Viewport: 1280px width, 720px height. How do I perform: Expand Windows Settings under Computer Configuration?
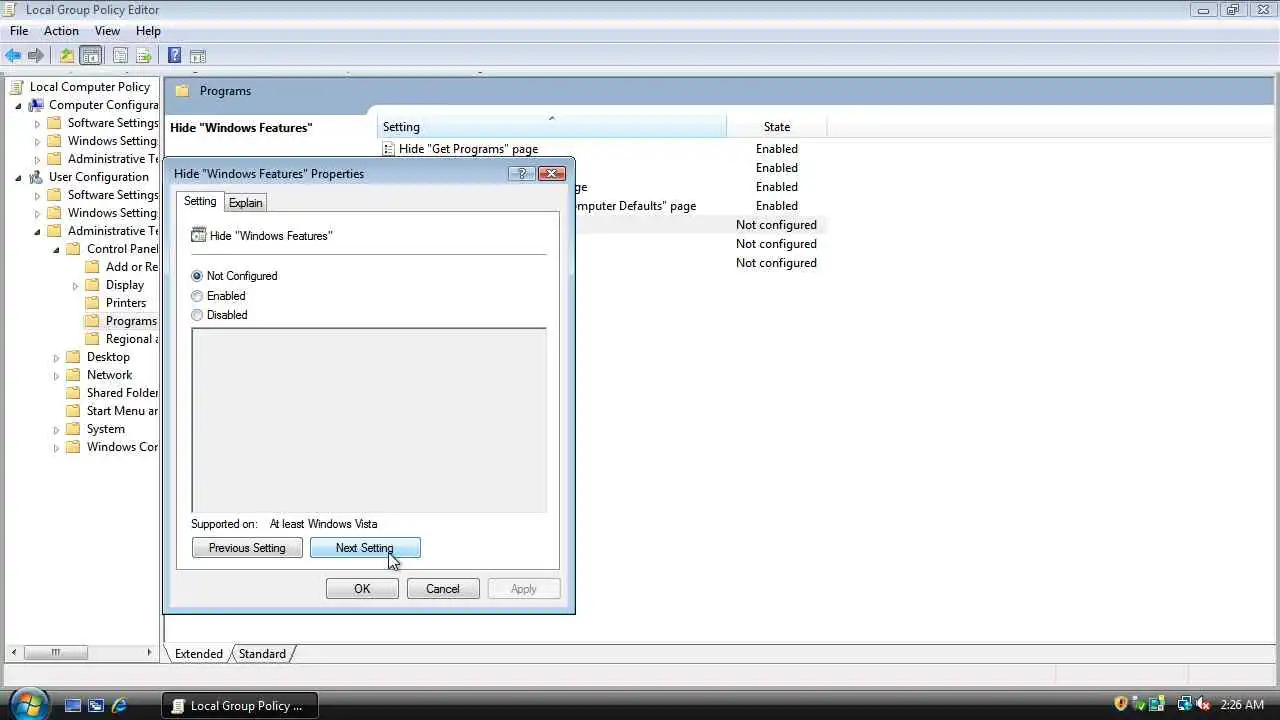[37, 141]
